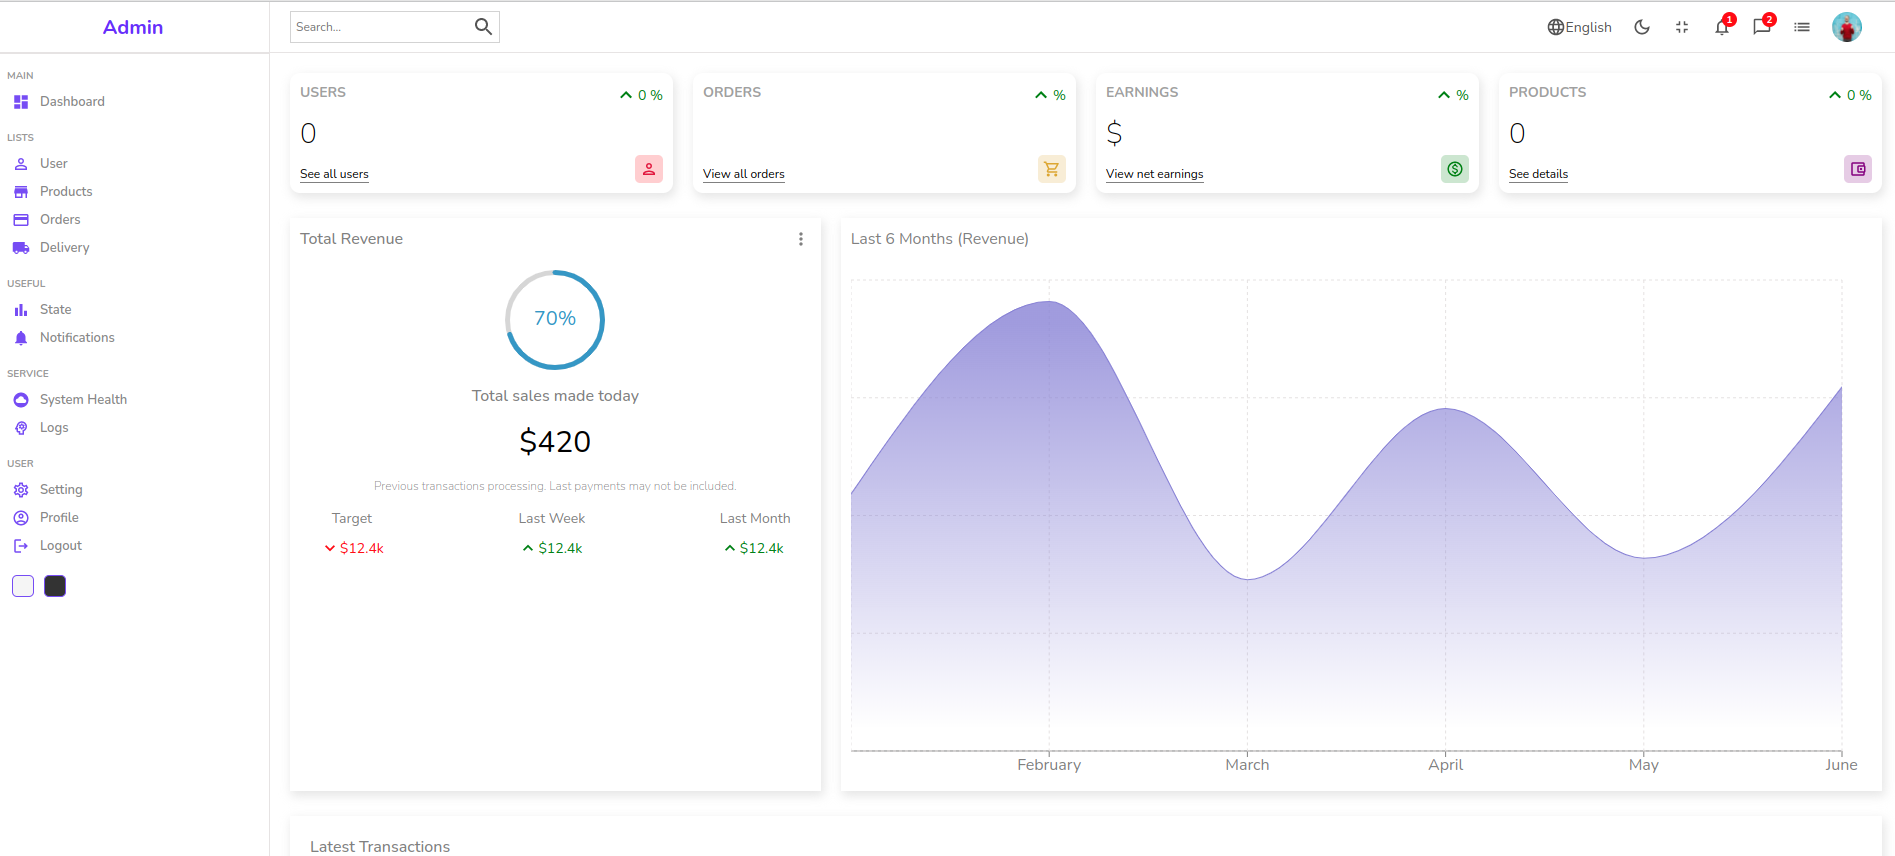Click the State bar chart icon
Screen dimensions: 1895x856
click(21, 310)
